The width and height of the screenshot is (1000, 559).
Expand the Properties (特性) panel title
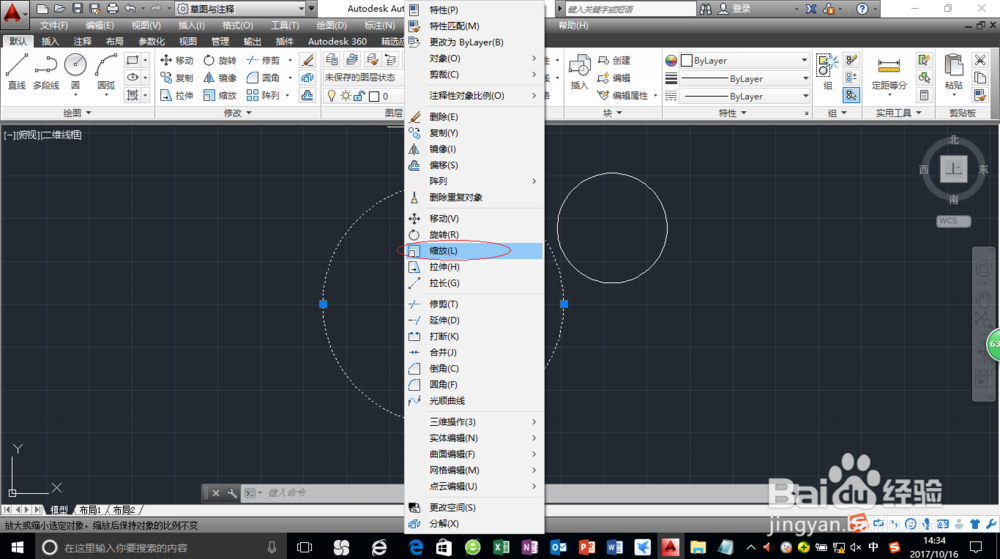[x=732, y=113]
